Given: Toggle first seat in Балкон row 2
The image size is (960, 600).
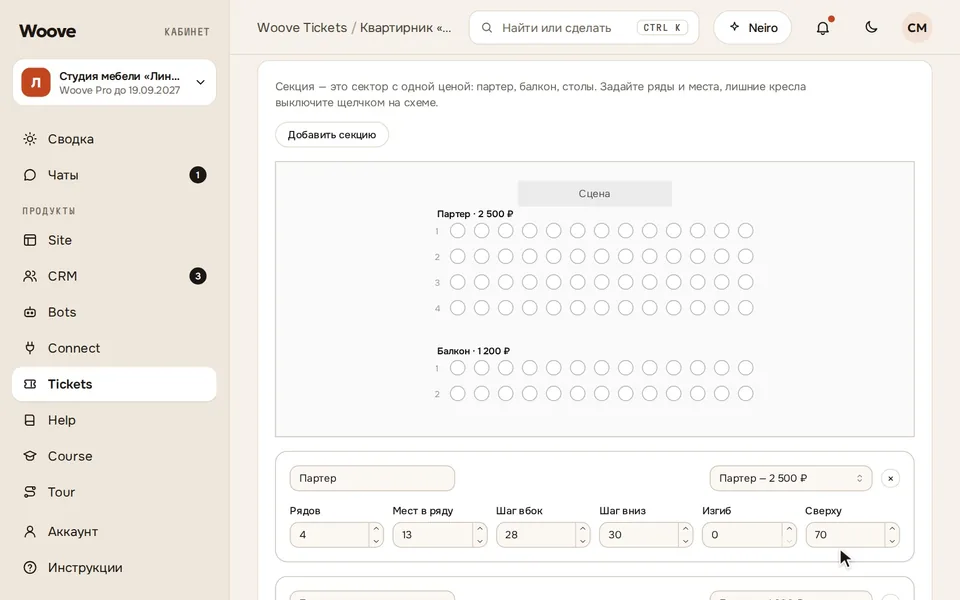Looking at the screenshot, I should pyautogui.click(x=457, y=394).
